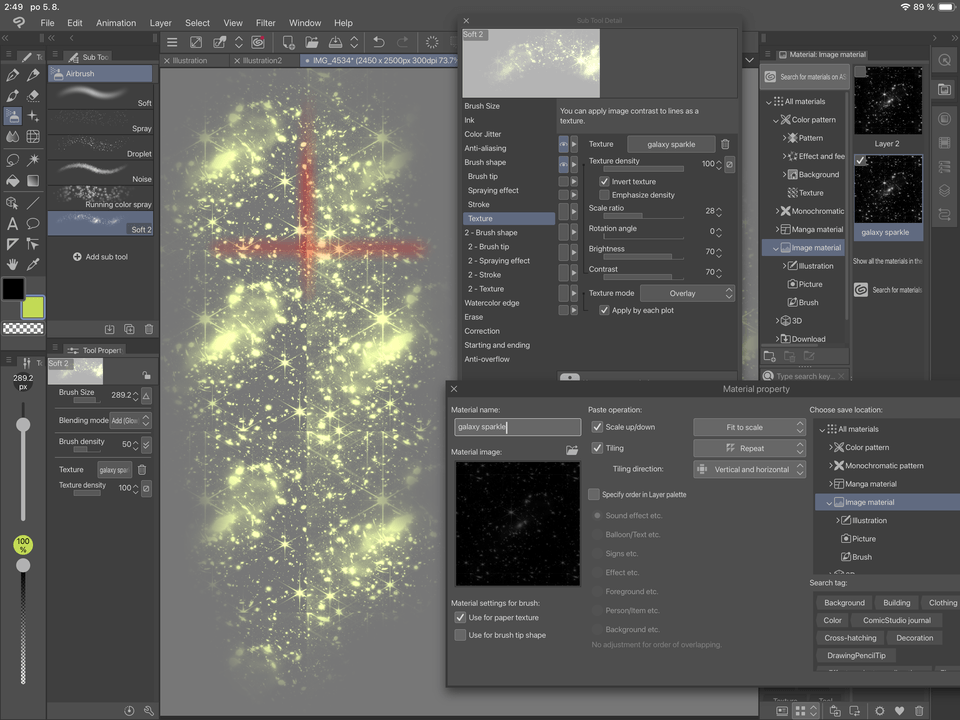960x720 pixels.
Task: Click duplicate sub tool icon
Action: [x=129, y=329]
